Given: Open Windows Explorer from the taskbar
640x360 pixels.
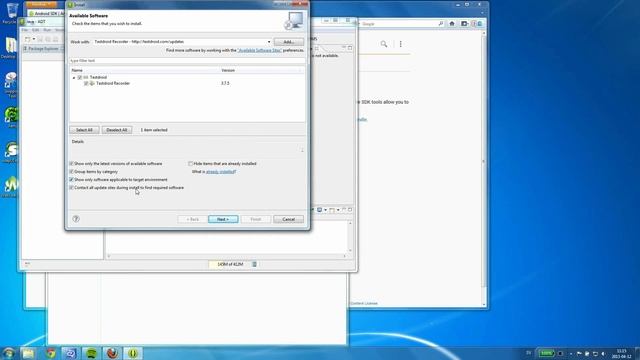Looking at the screenshot, I should click(x=29, y=353).
